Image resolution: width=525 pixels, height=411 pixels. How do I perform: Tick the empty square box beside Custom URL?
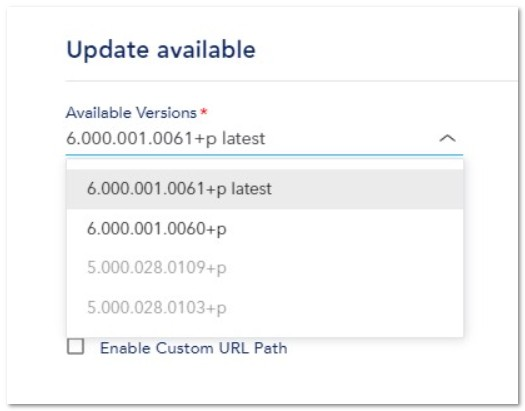[76, 346]
